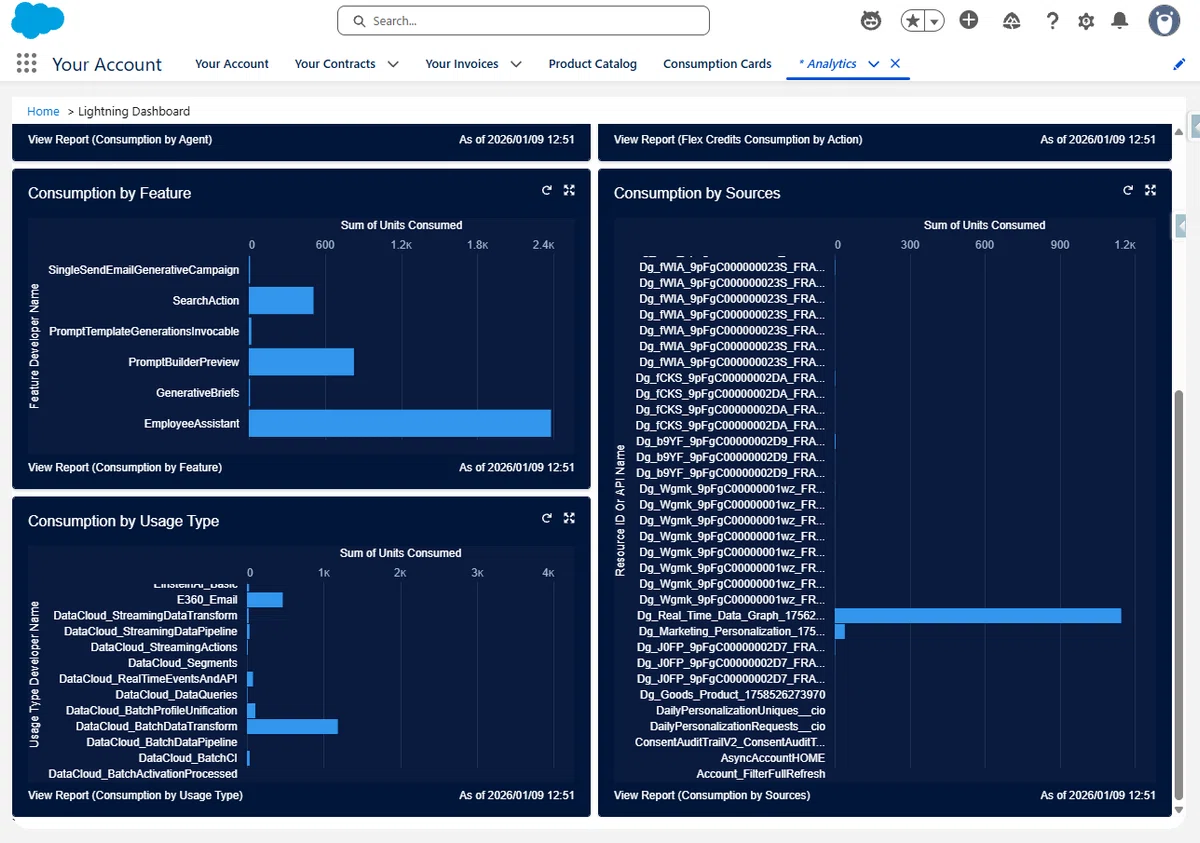The width and height of the screenshot is (1200, 843).
Task: Expand the Your Contracts tab menu
Action: (x=393, y=64)
